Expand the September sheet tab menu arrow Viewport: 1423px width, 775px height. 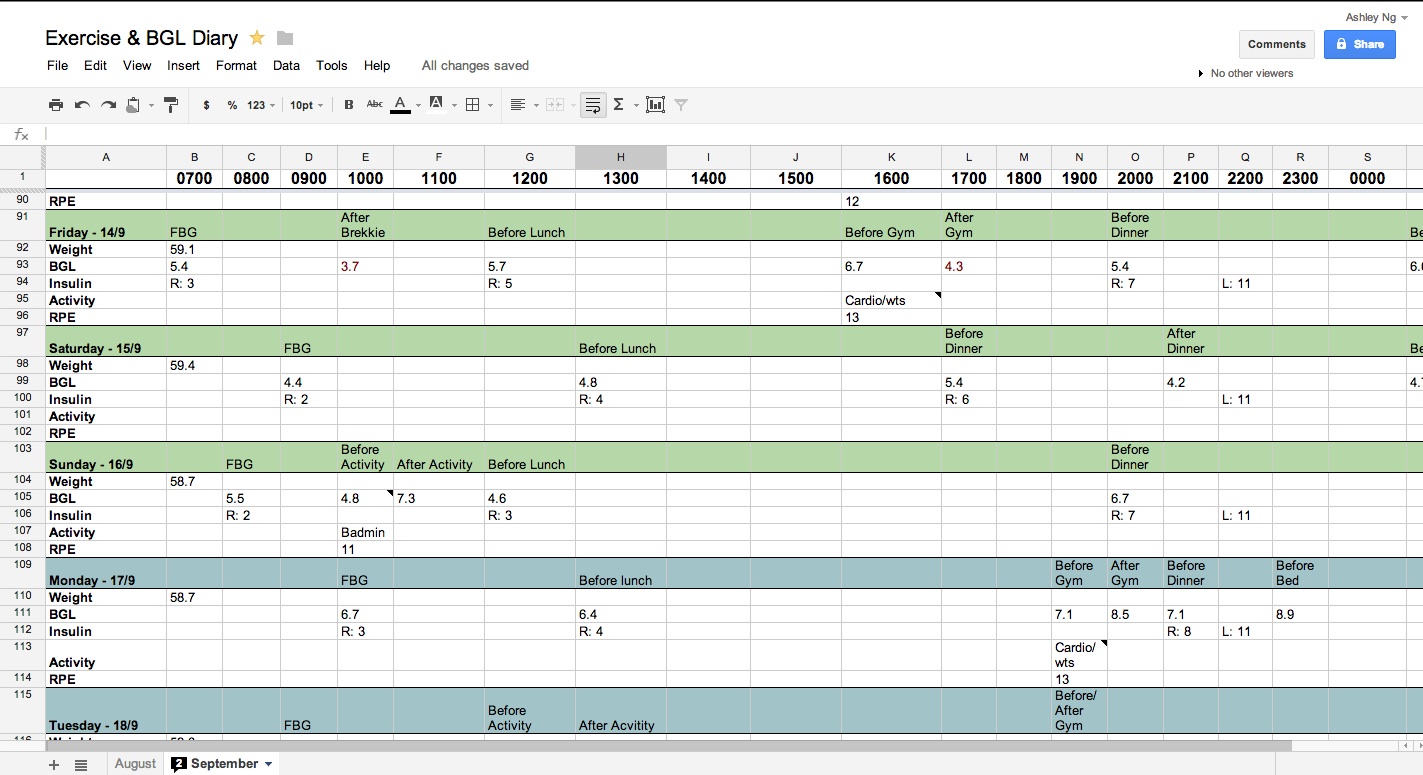(x=268, y=764)
